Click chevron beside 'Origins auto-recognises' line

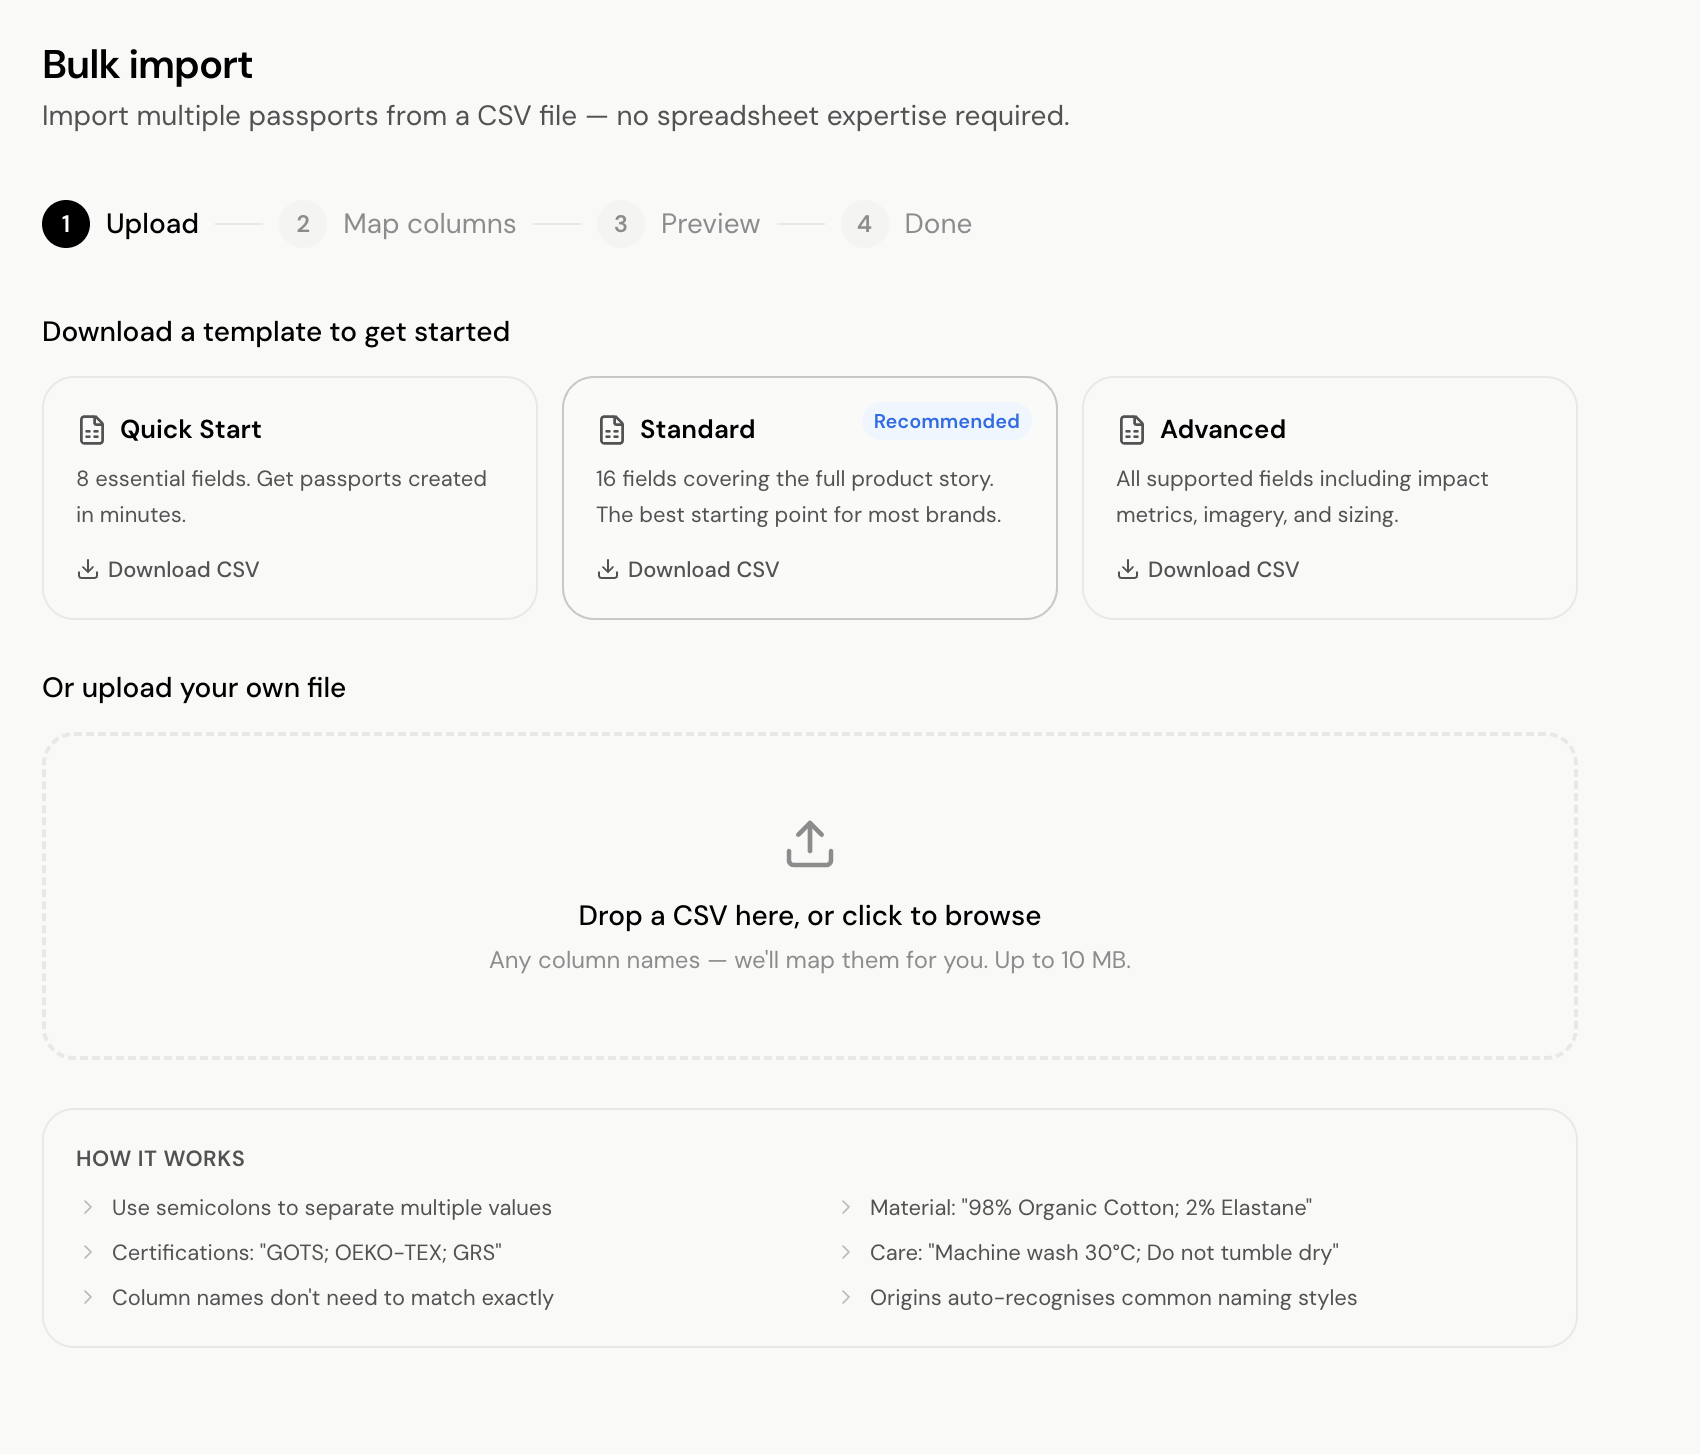(x=846, y=1297)
